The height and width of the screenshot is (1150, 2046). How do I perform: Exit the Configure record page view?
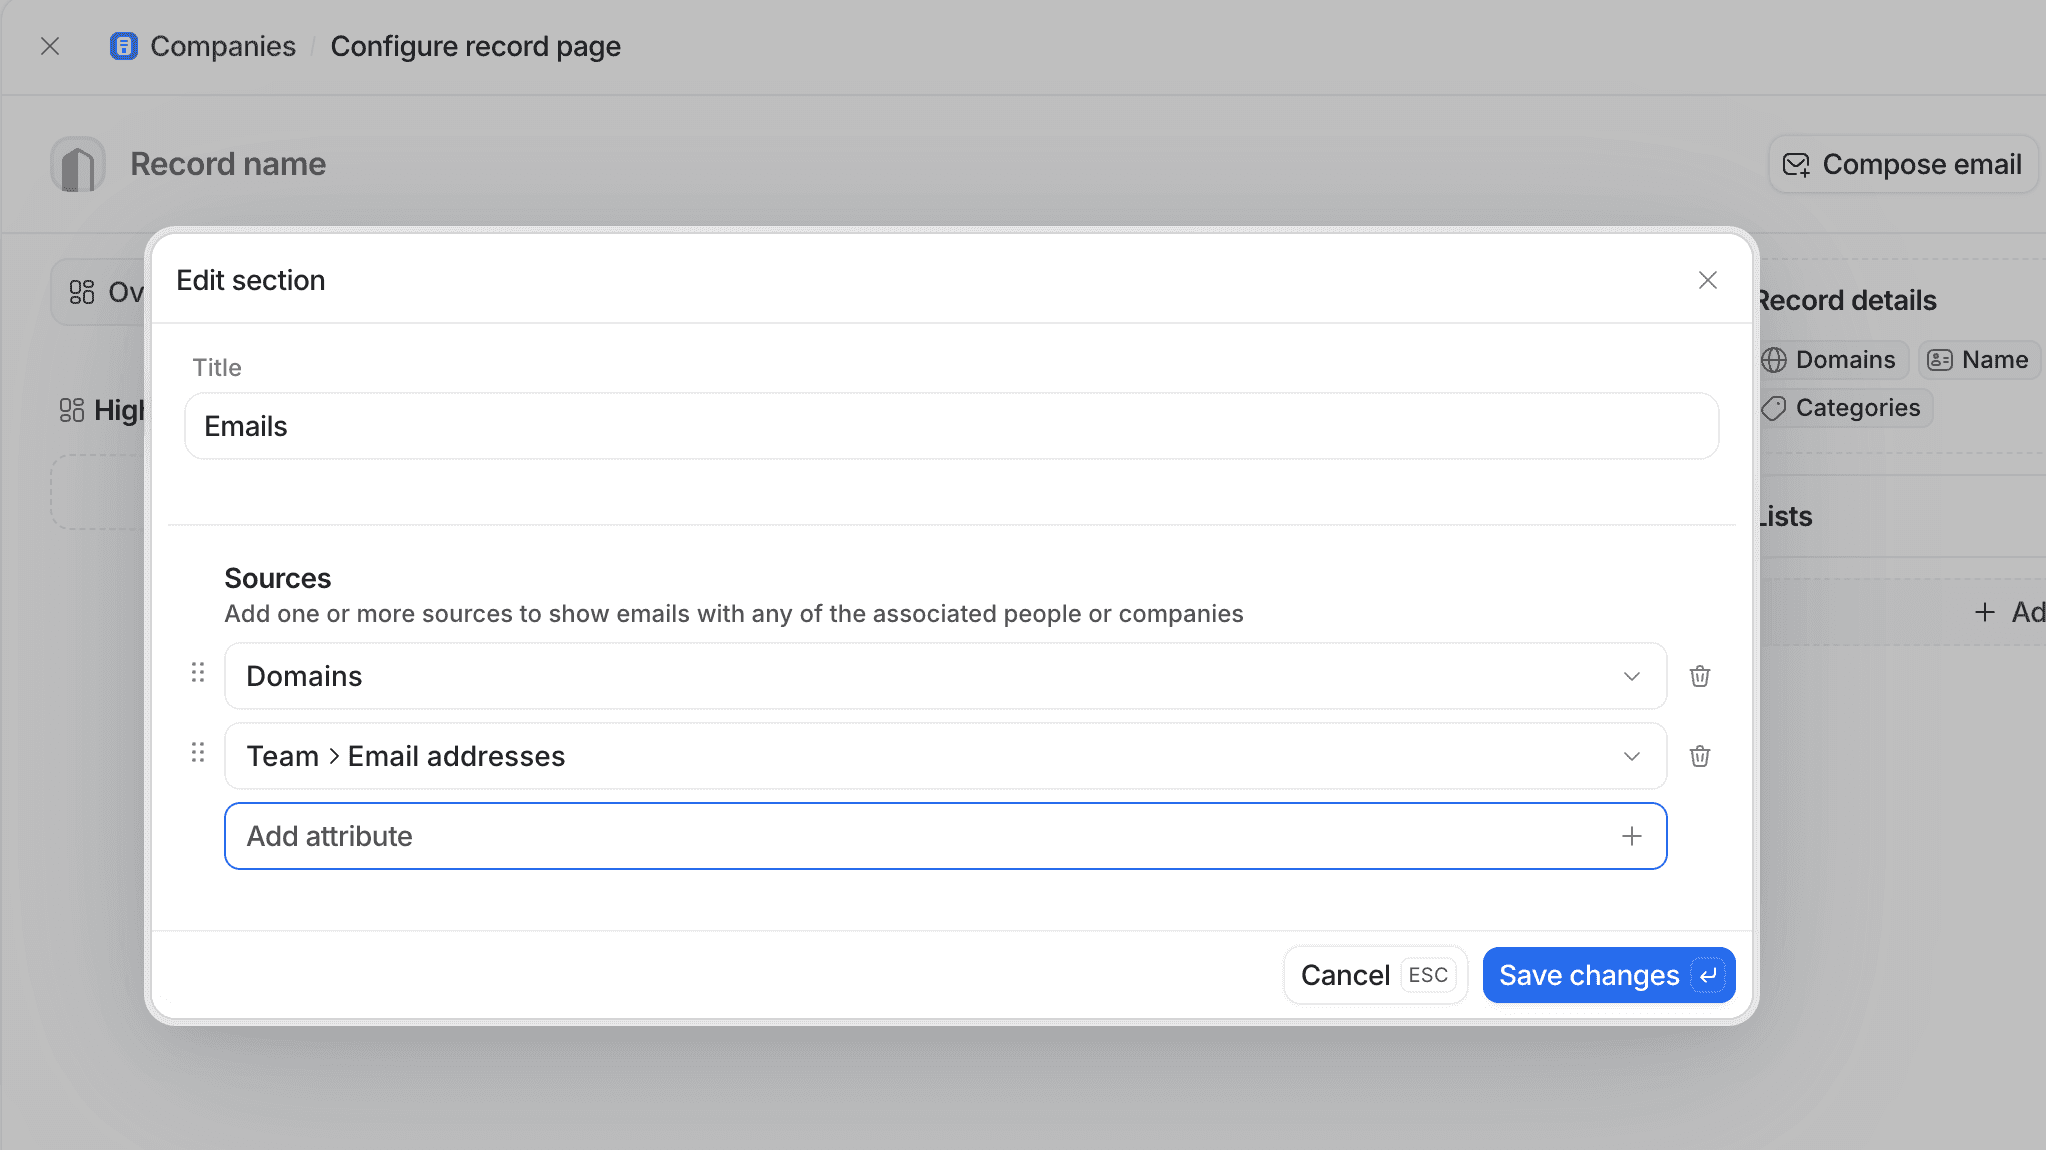click(50, 46)
